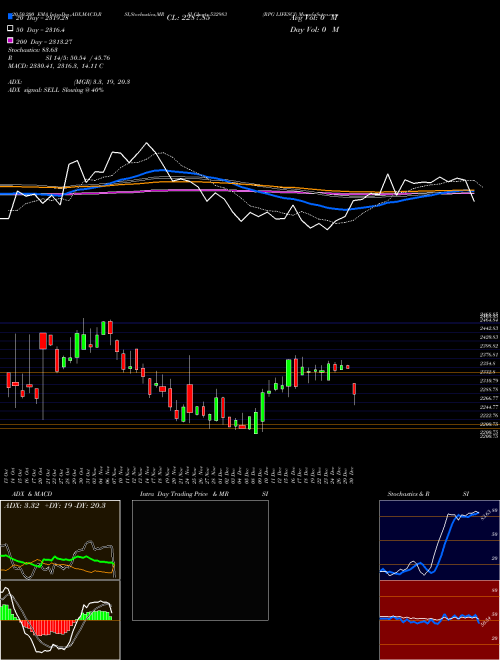The height and width of the screenshot is (660, 500).
Task: Click the 'ADX & MACD' panel title
Action: [32, 494]
